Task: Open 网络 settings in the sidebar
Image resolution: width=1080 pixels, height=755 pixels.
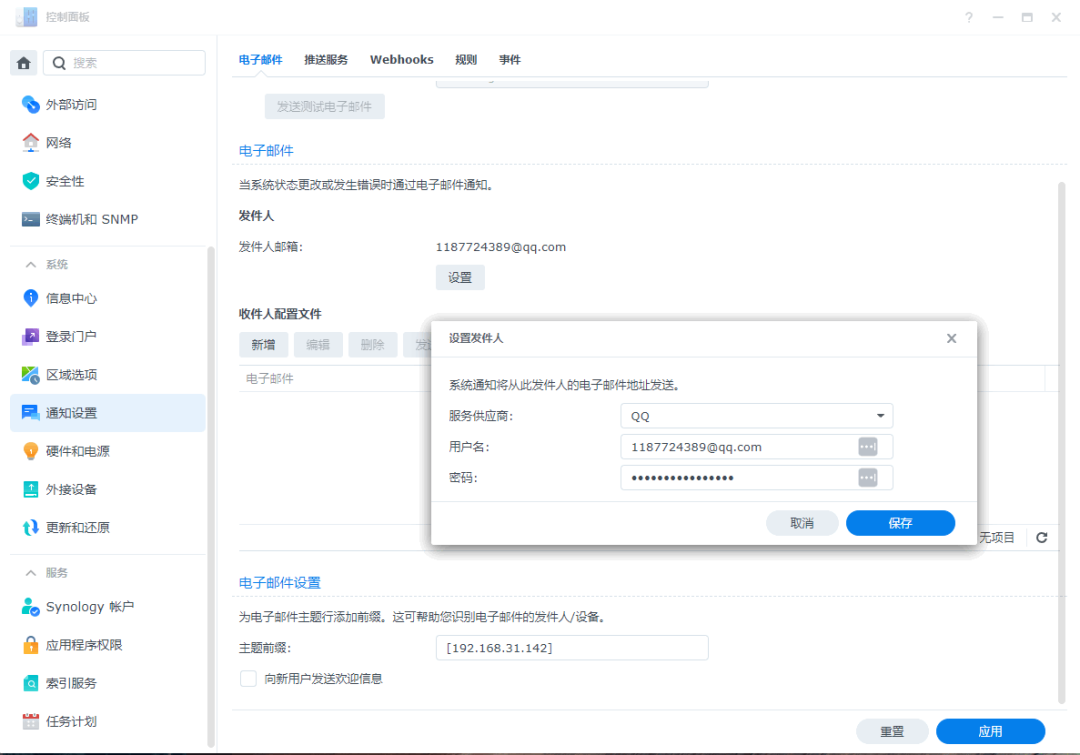Action: click(60, 142)
